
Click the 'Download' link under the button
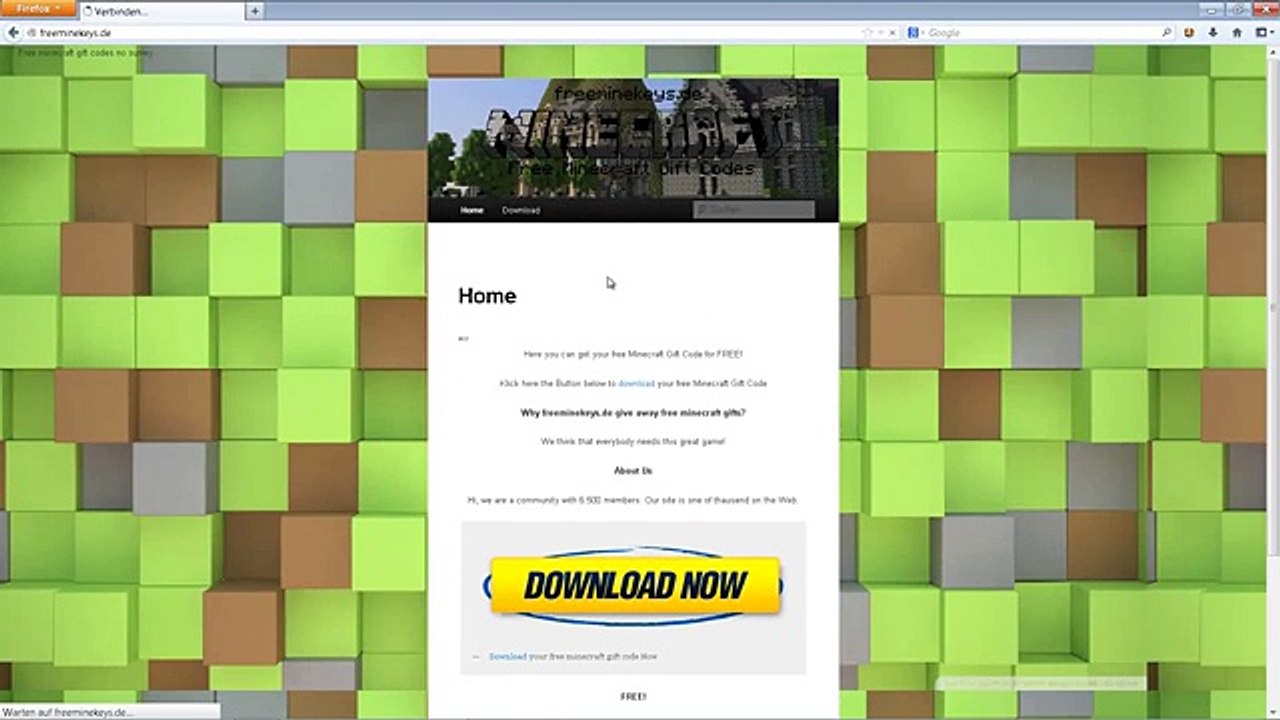pos(507,657)
